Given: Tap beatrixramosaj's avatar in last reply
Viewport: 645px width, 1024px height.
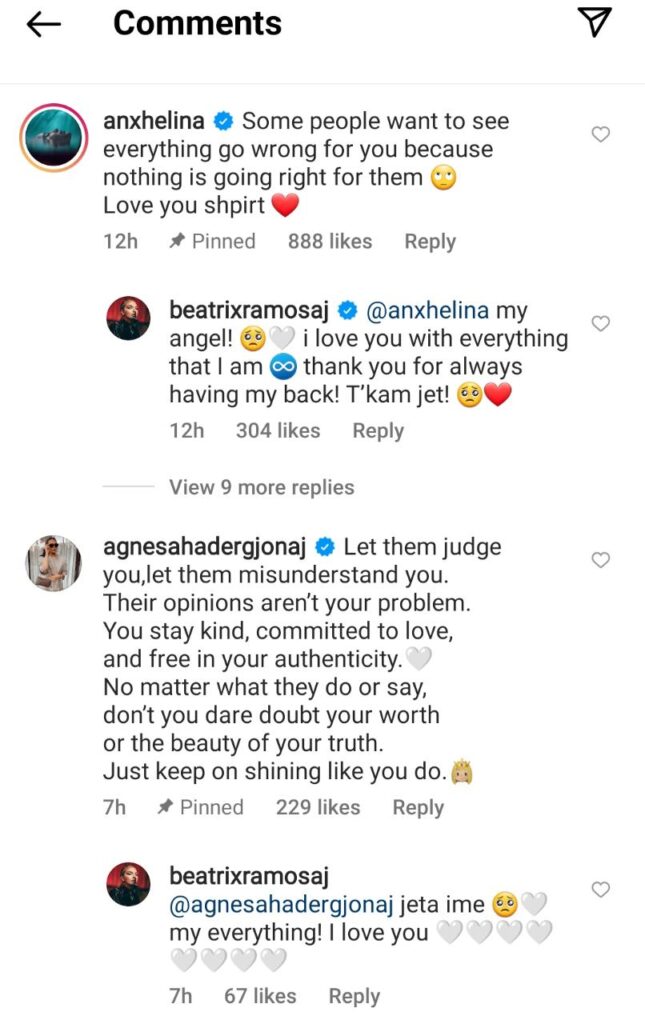Looking at the screenshot, I should 128,885.
